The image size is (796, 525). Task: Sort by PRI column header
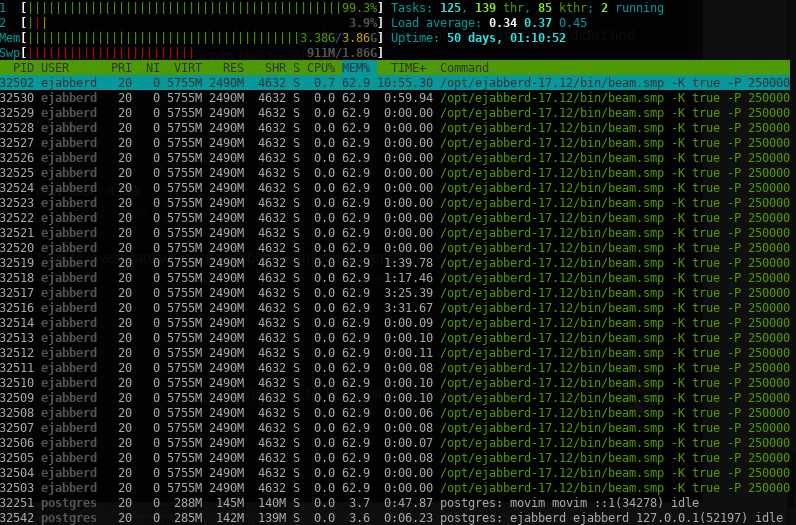[x=121, y=68]
